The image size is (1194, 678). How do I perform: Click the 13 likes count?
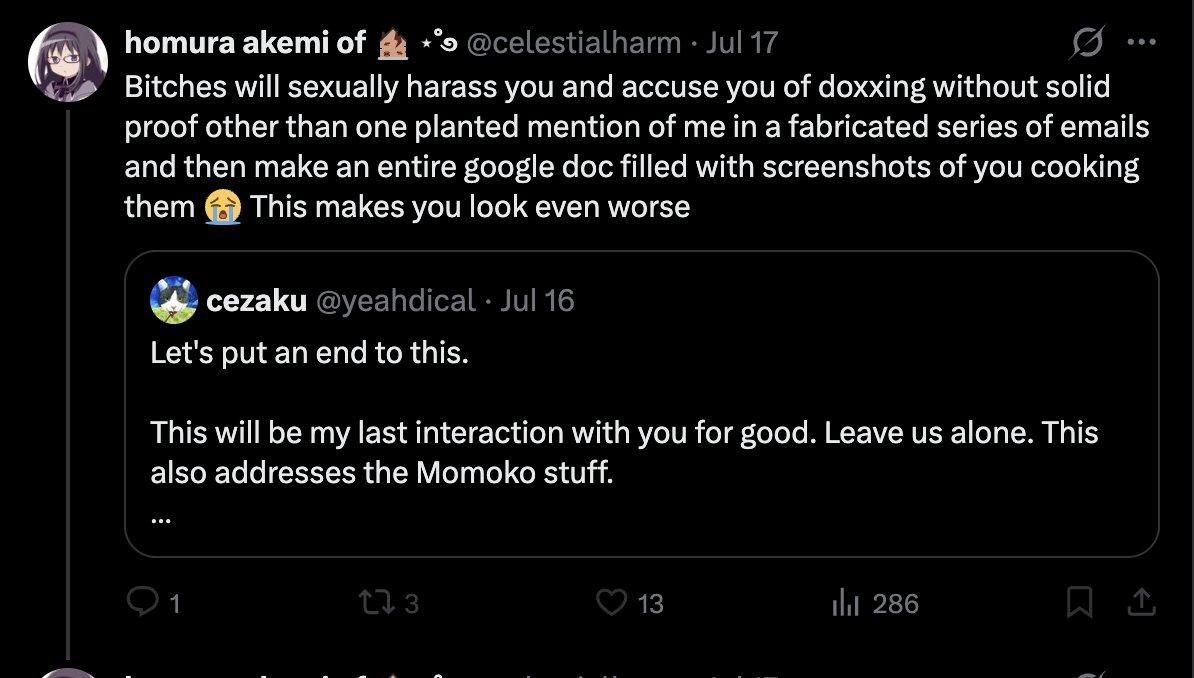coord(650,604)
